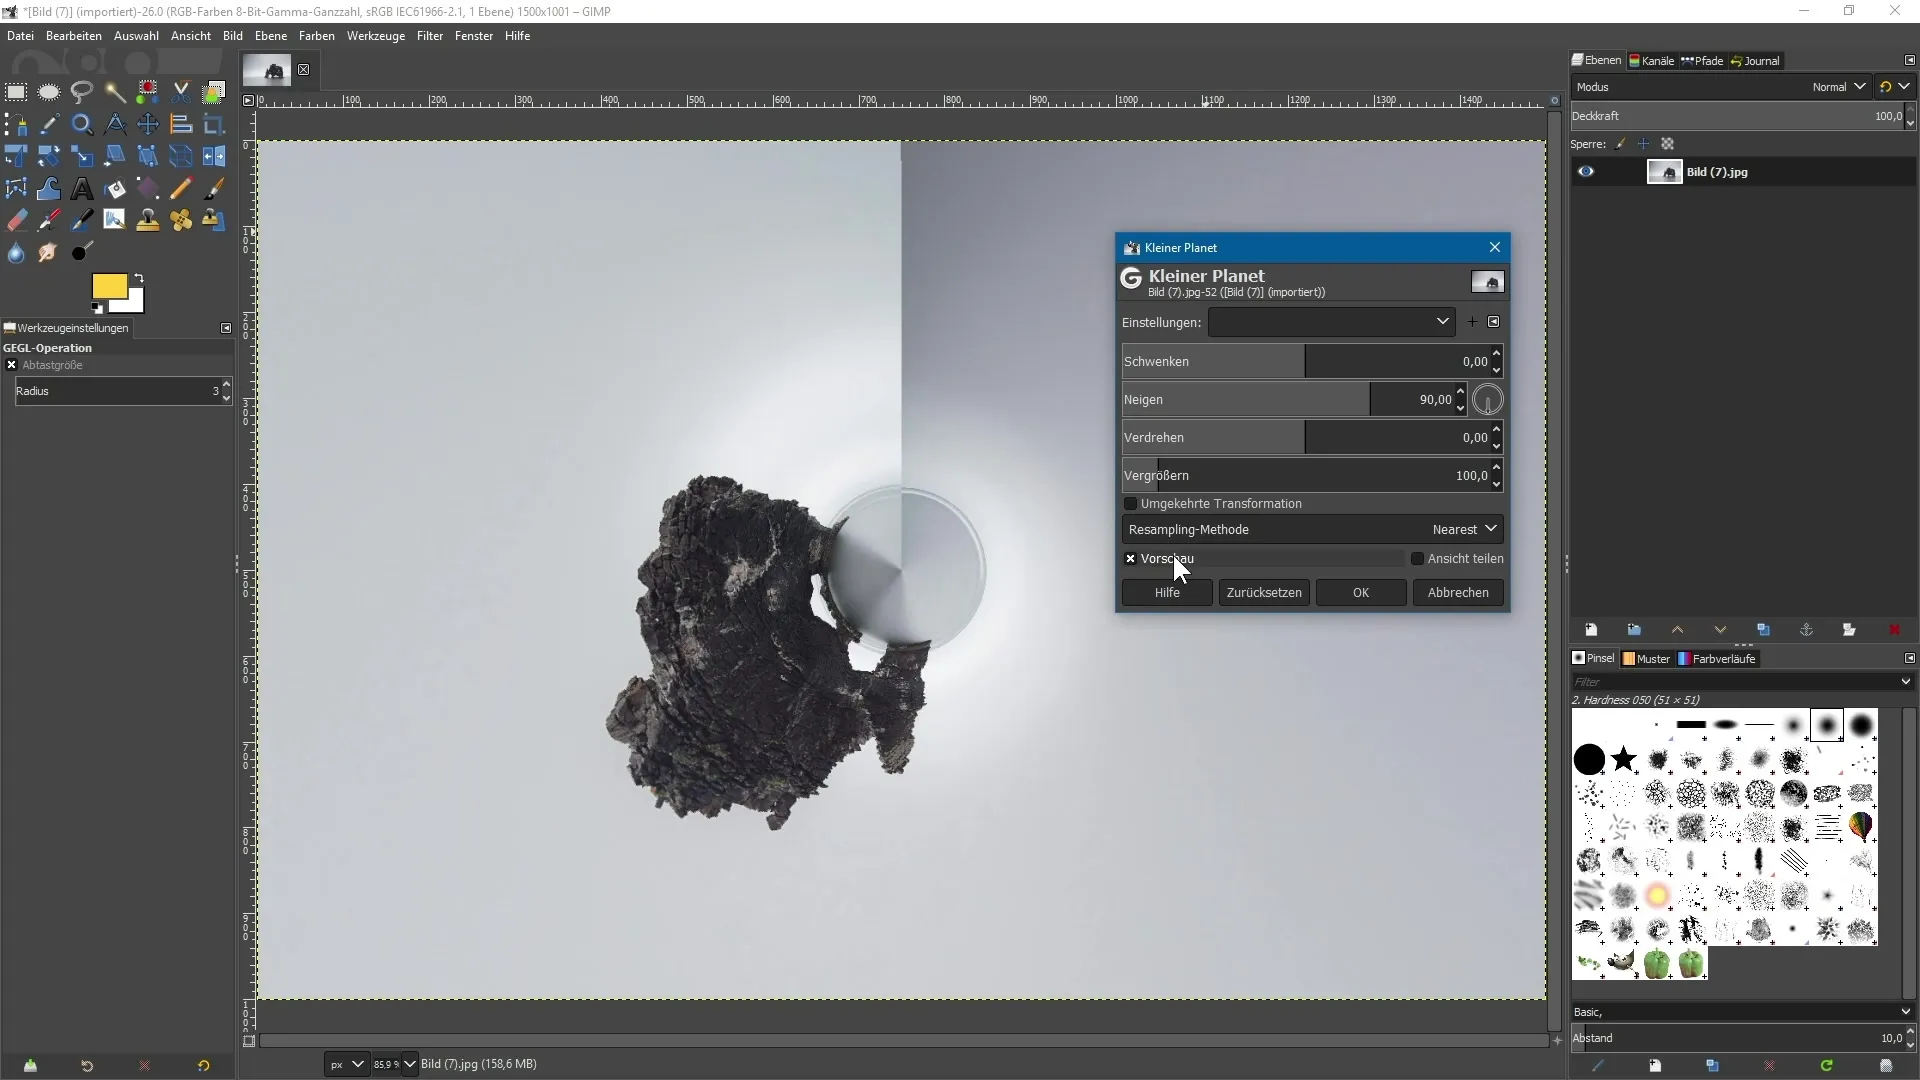Switch to the Pfade tab
Viewport: 1920px width, 1080px height.
point(1703,61)
